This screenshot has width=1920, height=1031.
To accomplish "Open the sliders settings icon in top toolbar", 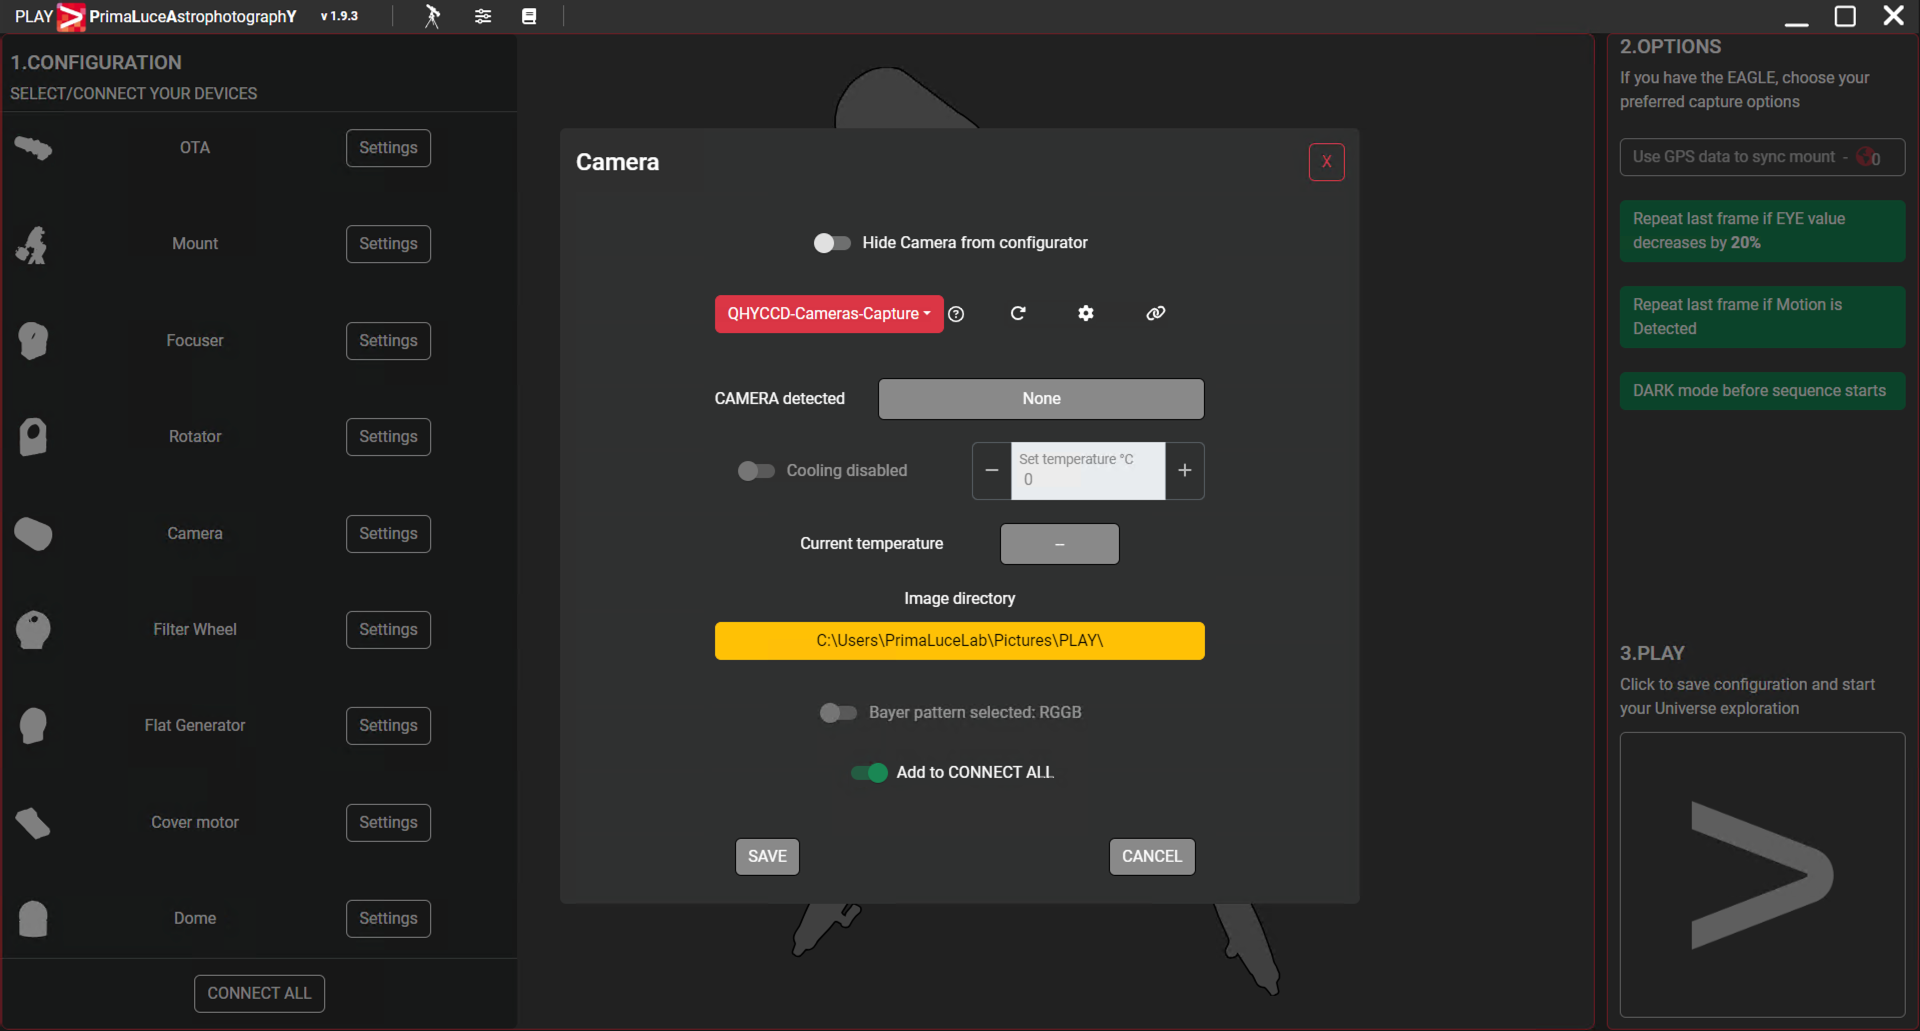I will click(x=483, y=16).
